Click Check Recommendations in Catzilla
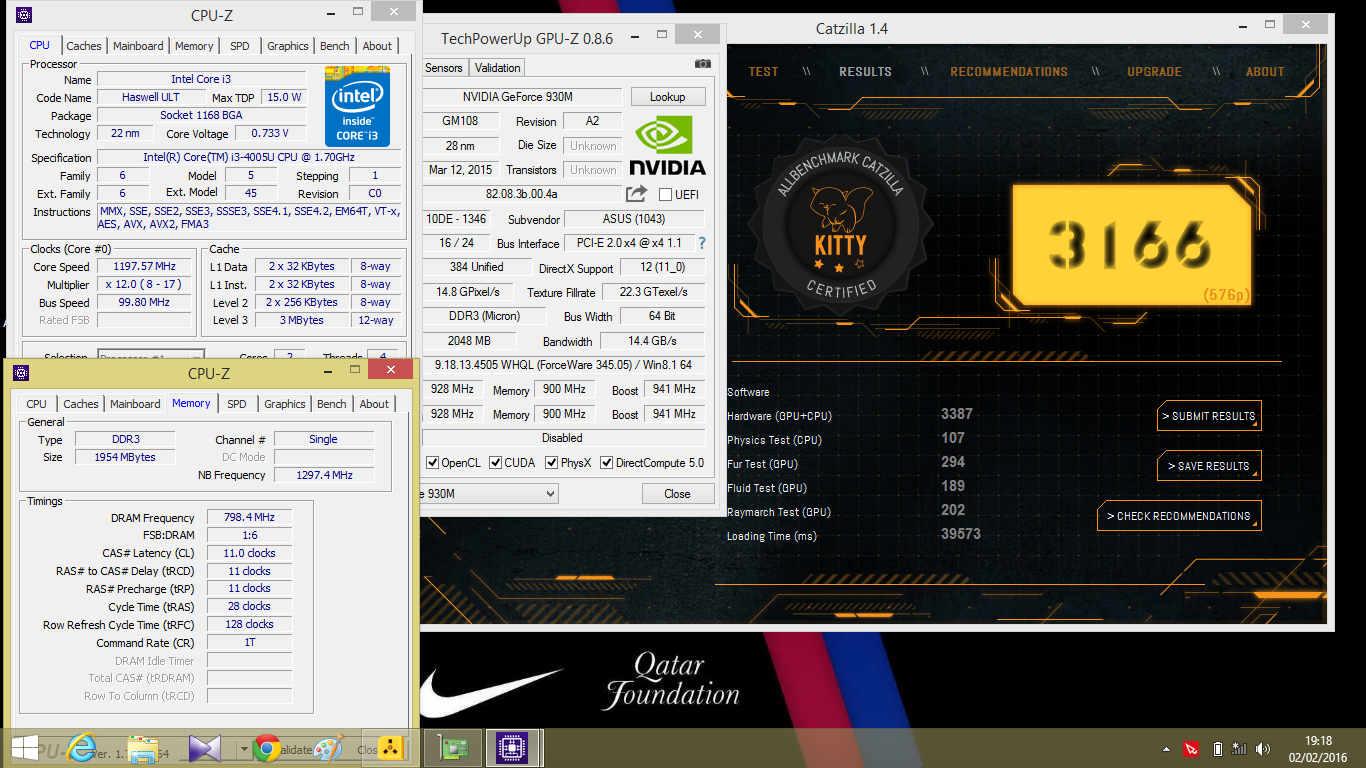The image size is (1366, 768). pyautogui.click(x=1179, y=516)
